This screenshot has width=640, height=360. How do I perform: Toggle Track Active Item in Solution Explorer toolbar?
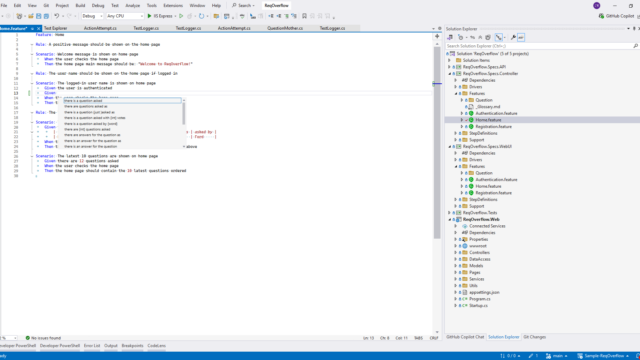pyautogui.click(x=498, y=37)
